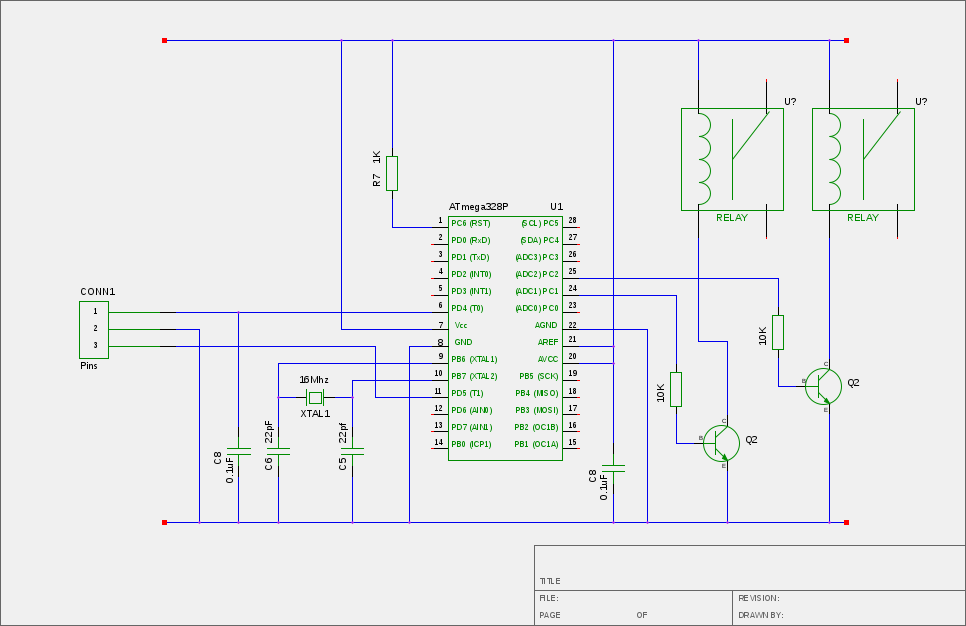Click the PB5 (SCK) pin label
966x626 pixels.
(x=538, y=376)
